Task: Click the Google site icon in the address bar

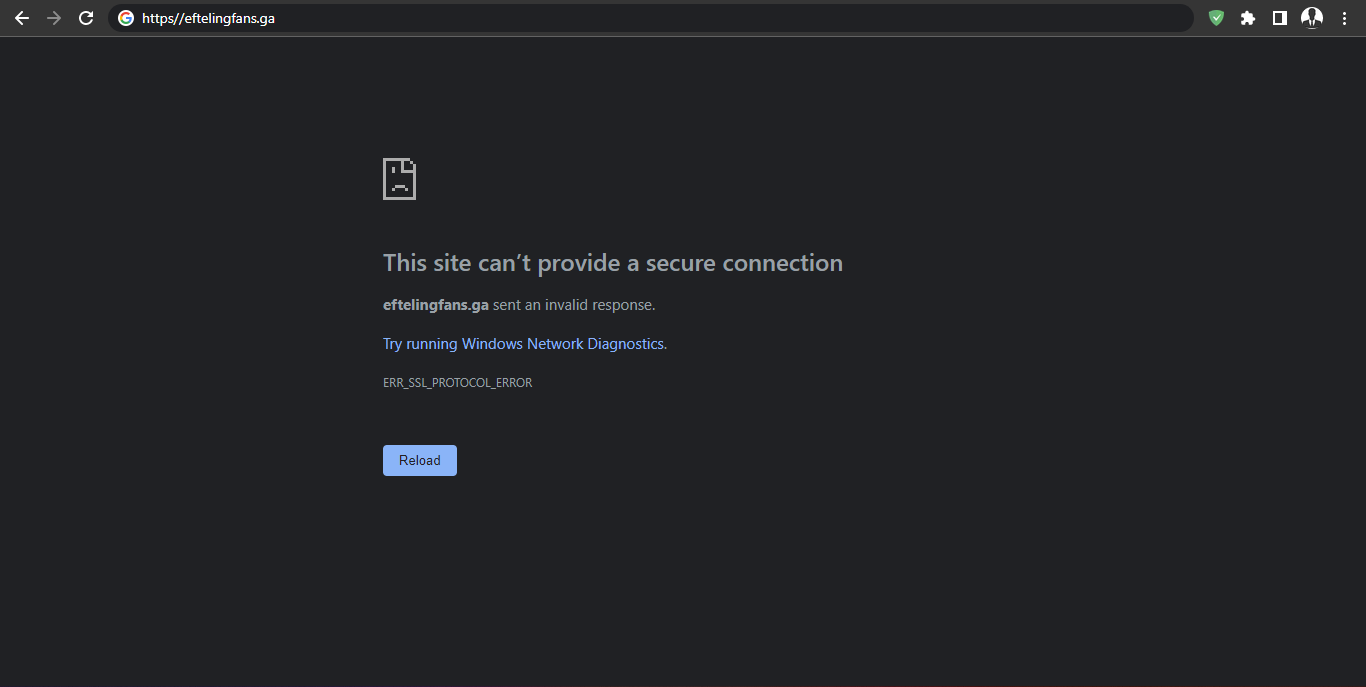Action: (x=125, y=18)
